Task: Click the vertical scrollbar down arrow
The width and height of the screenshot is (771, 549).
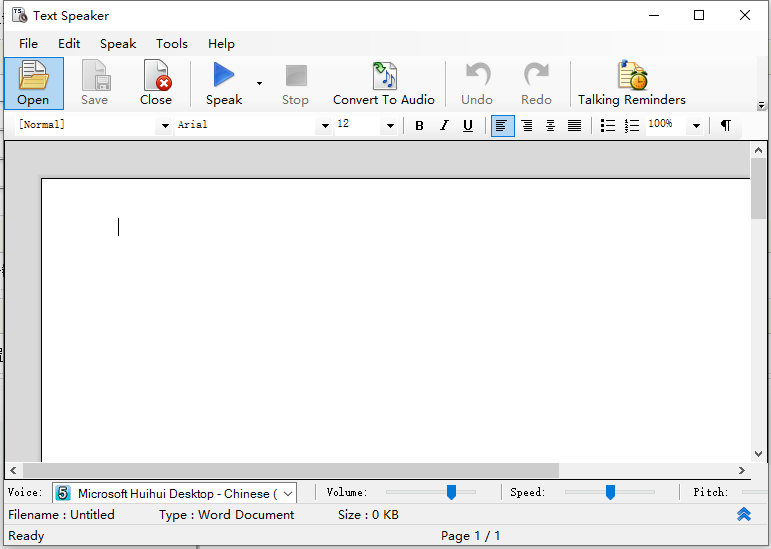Action: [758, 454]
